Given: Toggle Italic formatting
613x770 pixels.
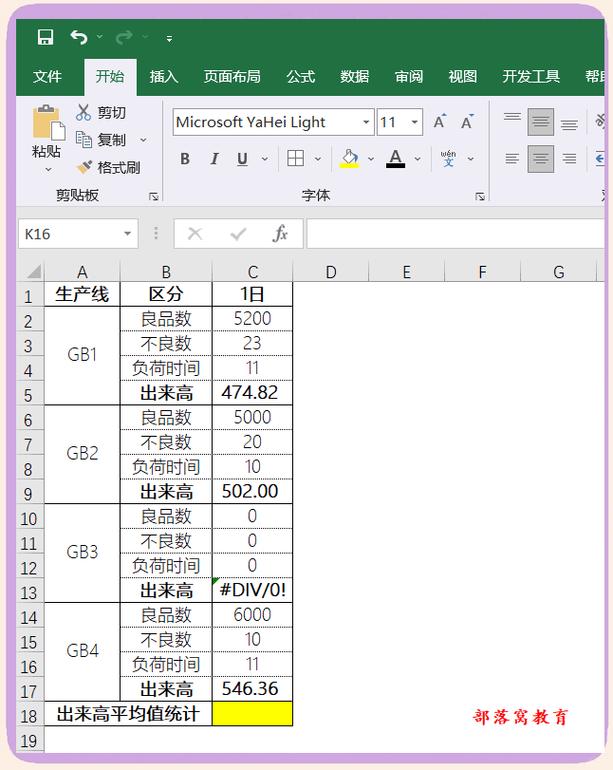Looking at the screenshot, I should tap(214, 159).
